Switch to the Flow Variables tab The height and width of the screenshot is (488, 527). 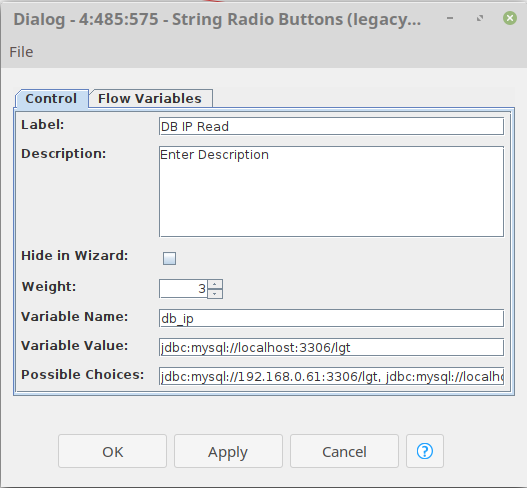coord(150,98)
